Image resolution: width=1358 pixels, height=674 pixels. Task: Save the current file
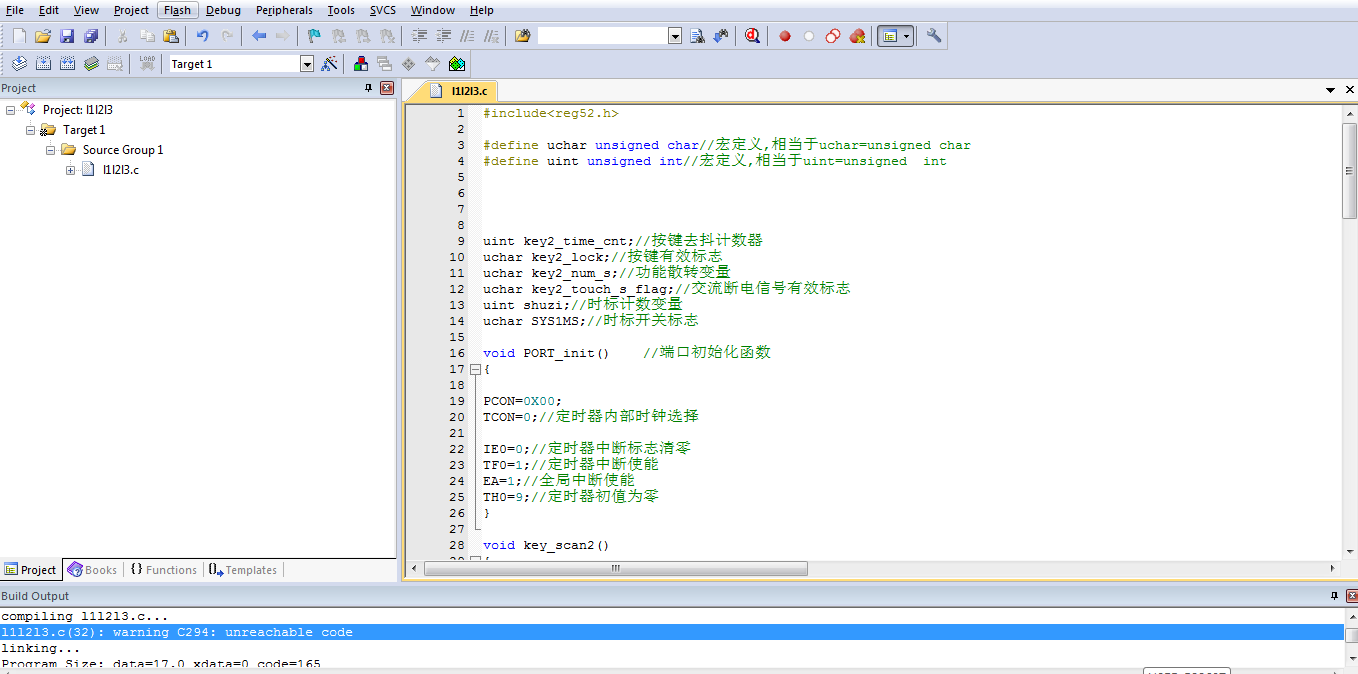point(67,36)
